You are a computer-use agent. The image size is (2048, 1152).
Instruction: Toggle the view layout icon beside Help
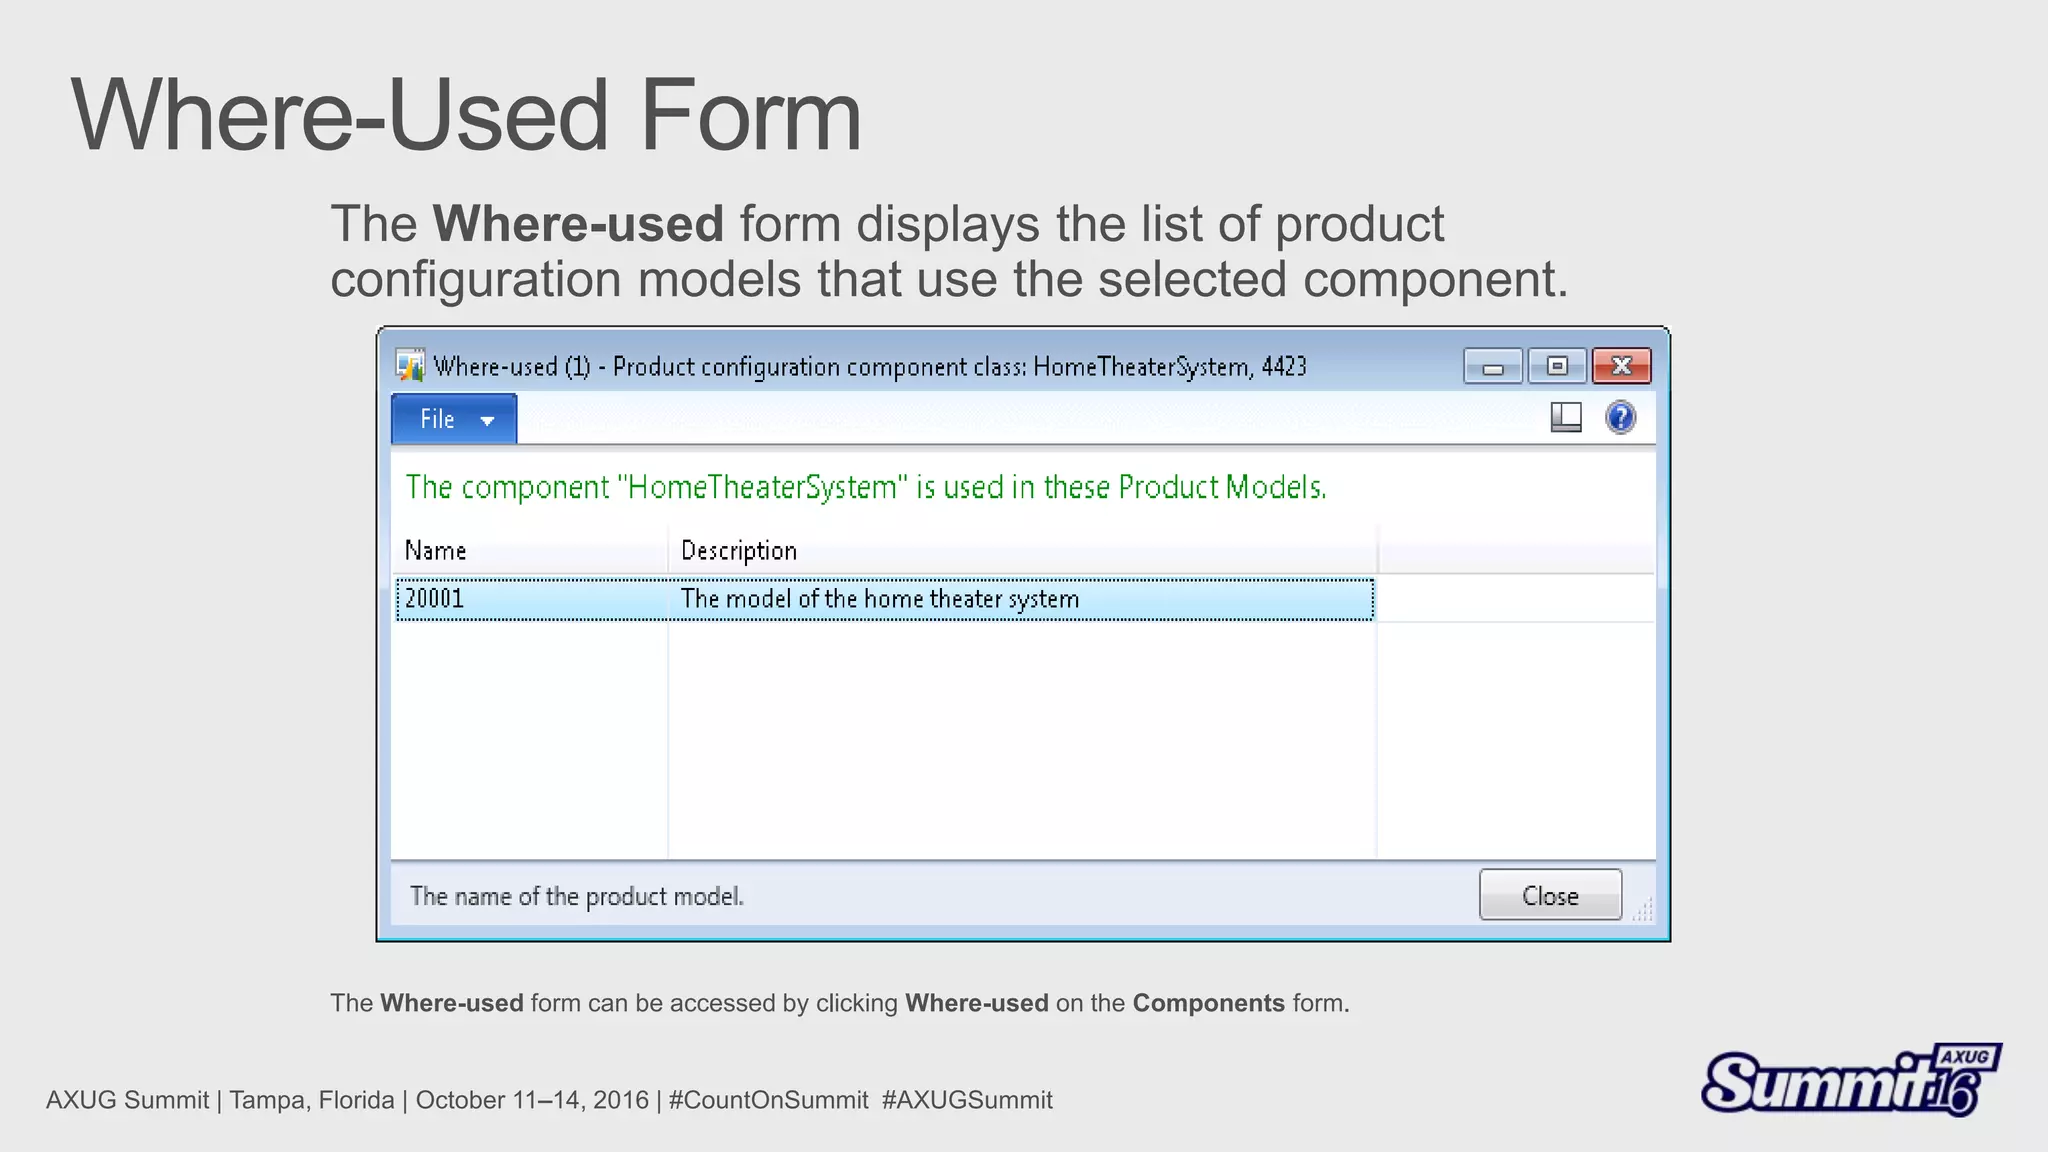tap(1566, 417)
